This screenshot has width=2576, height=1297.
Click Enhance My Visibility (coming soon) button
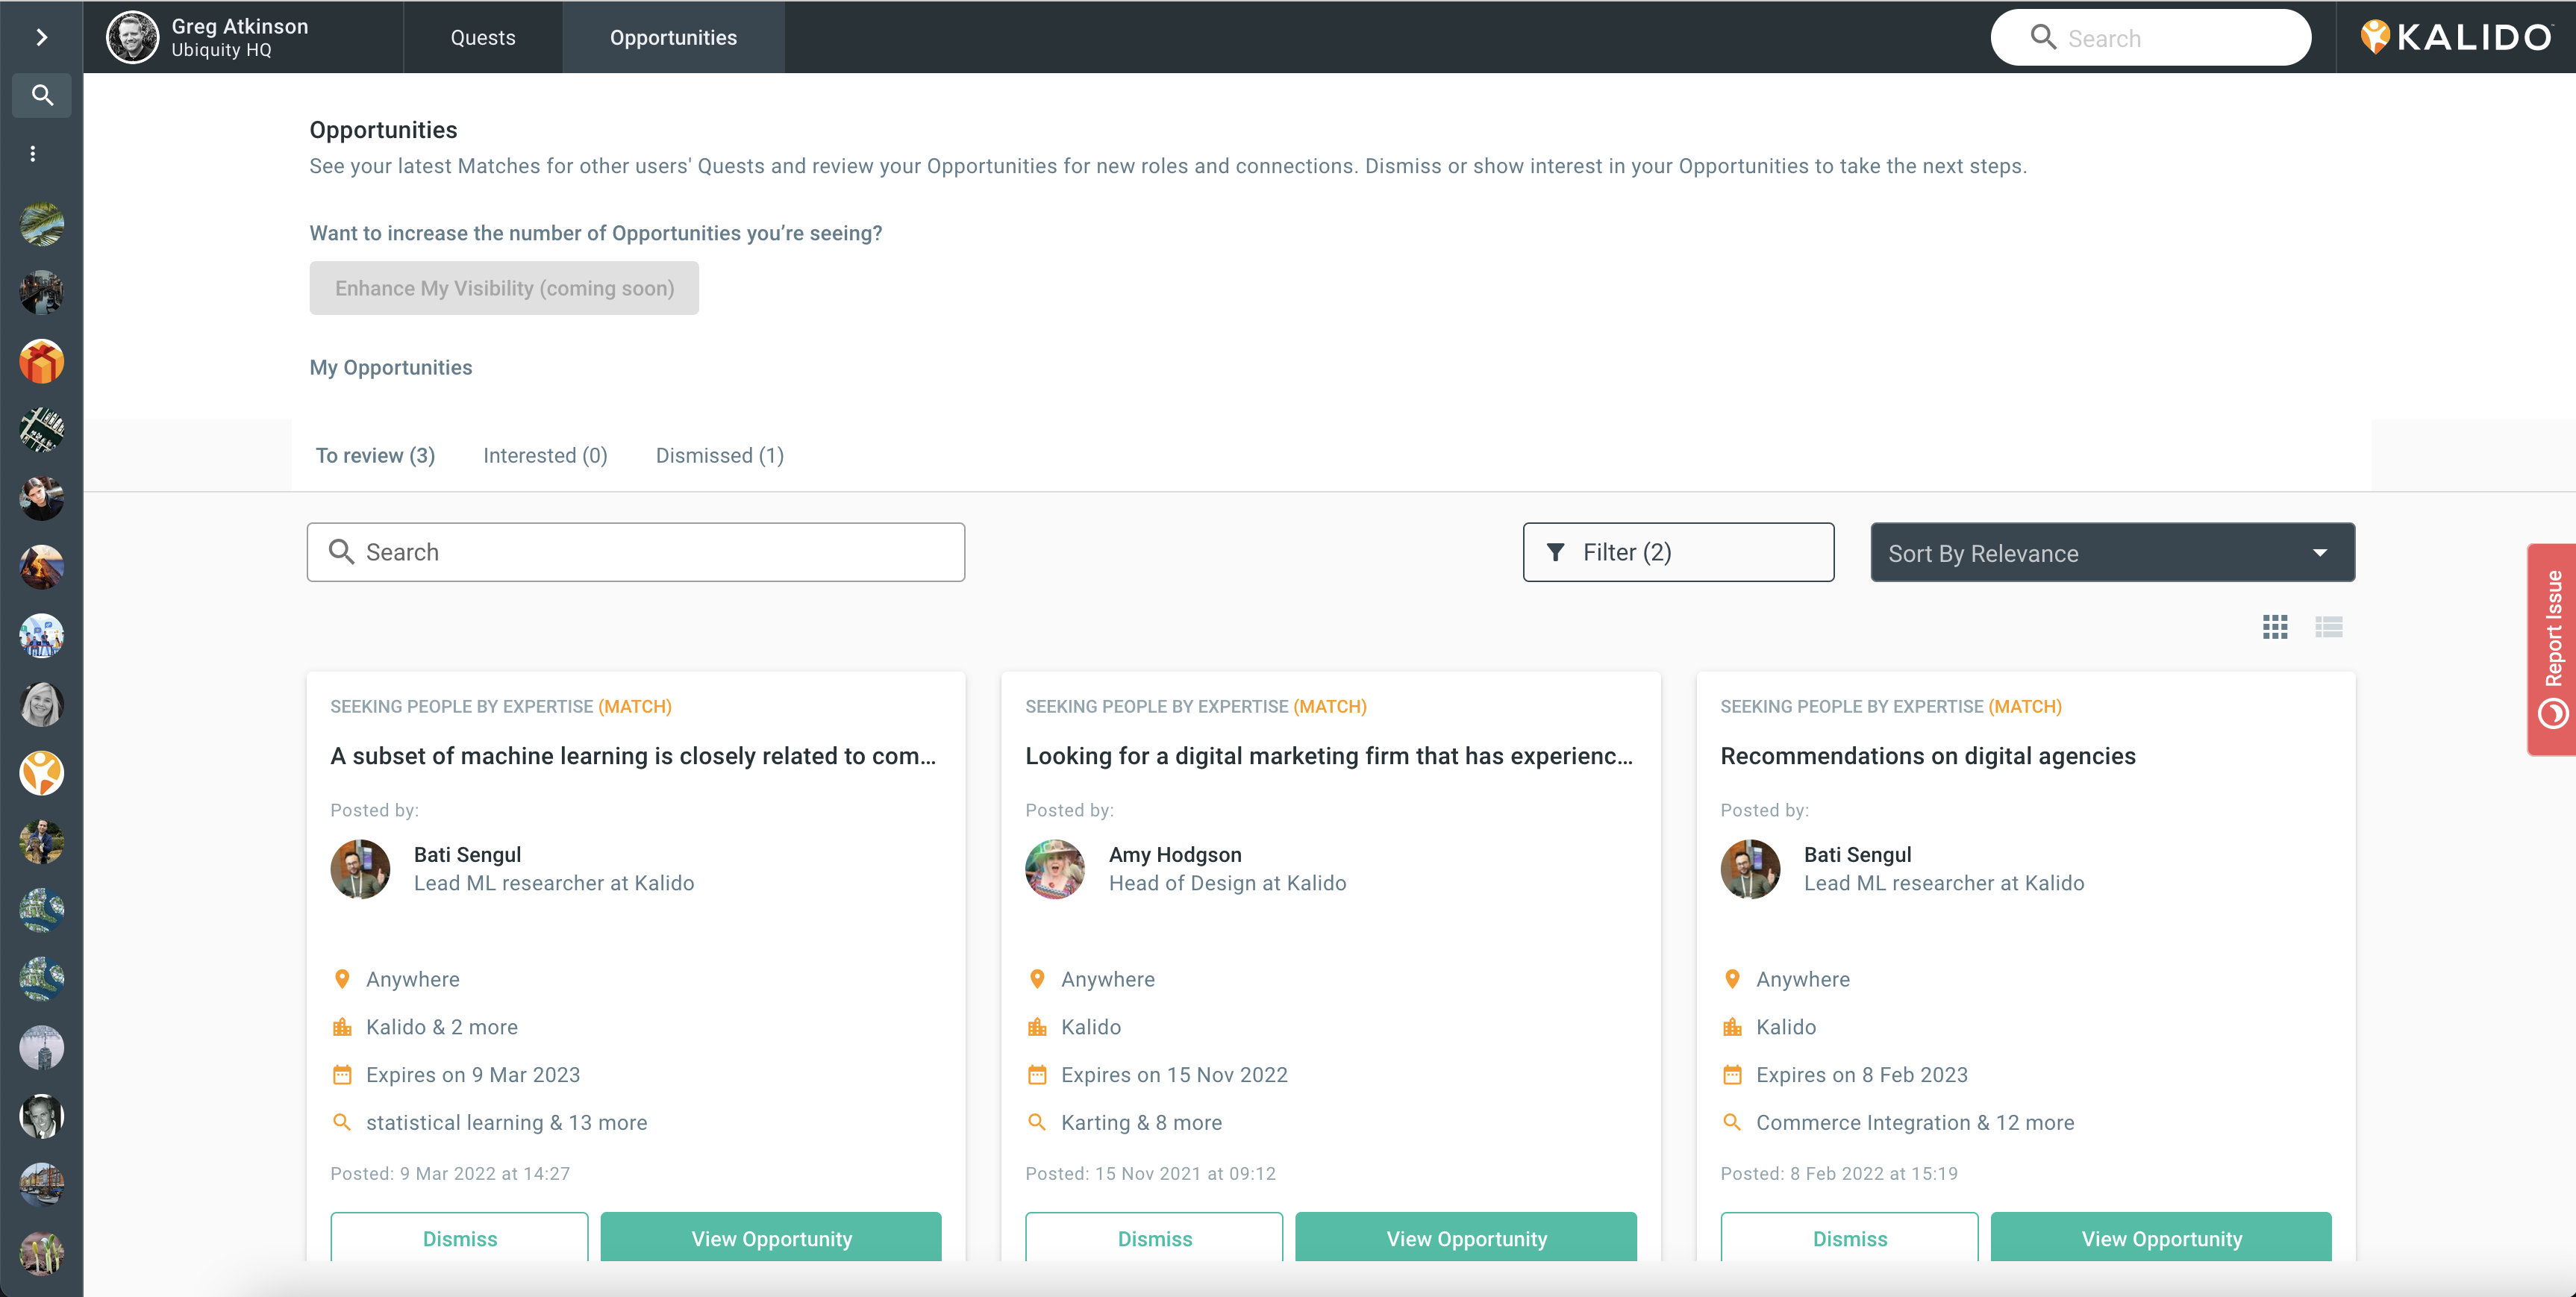point(504,288)
